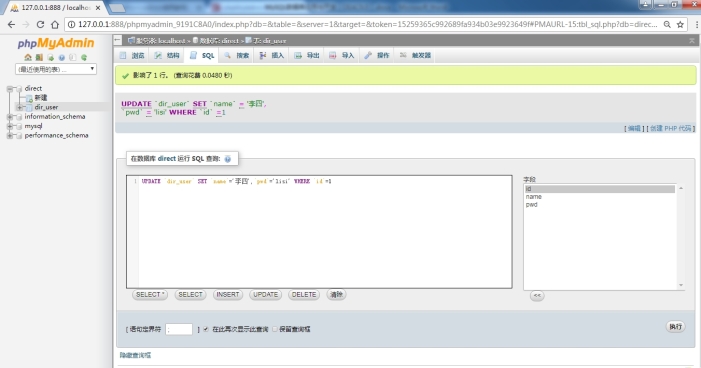This screenshot has width=701, height=368.
Task: Click the browser address bar URL
Action: tap(367, 25)
